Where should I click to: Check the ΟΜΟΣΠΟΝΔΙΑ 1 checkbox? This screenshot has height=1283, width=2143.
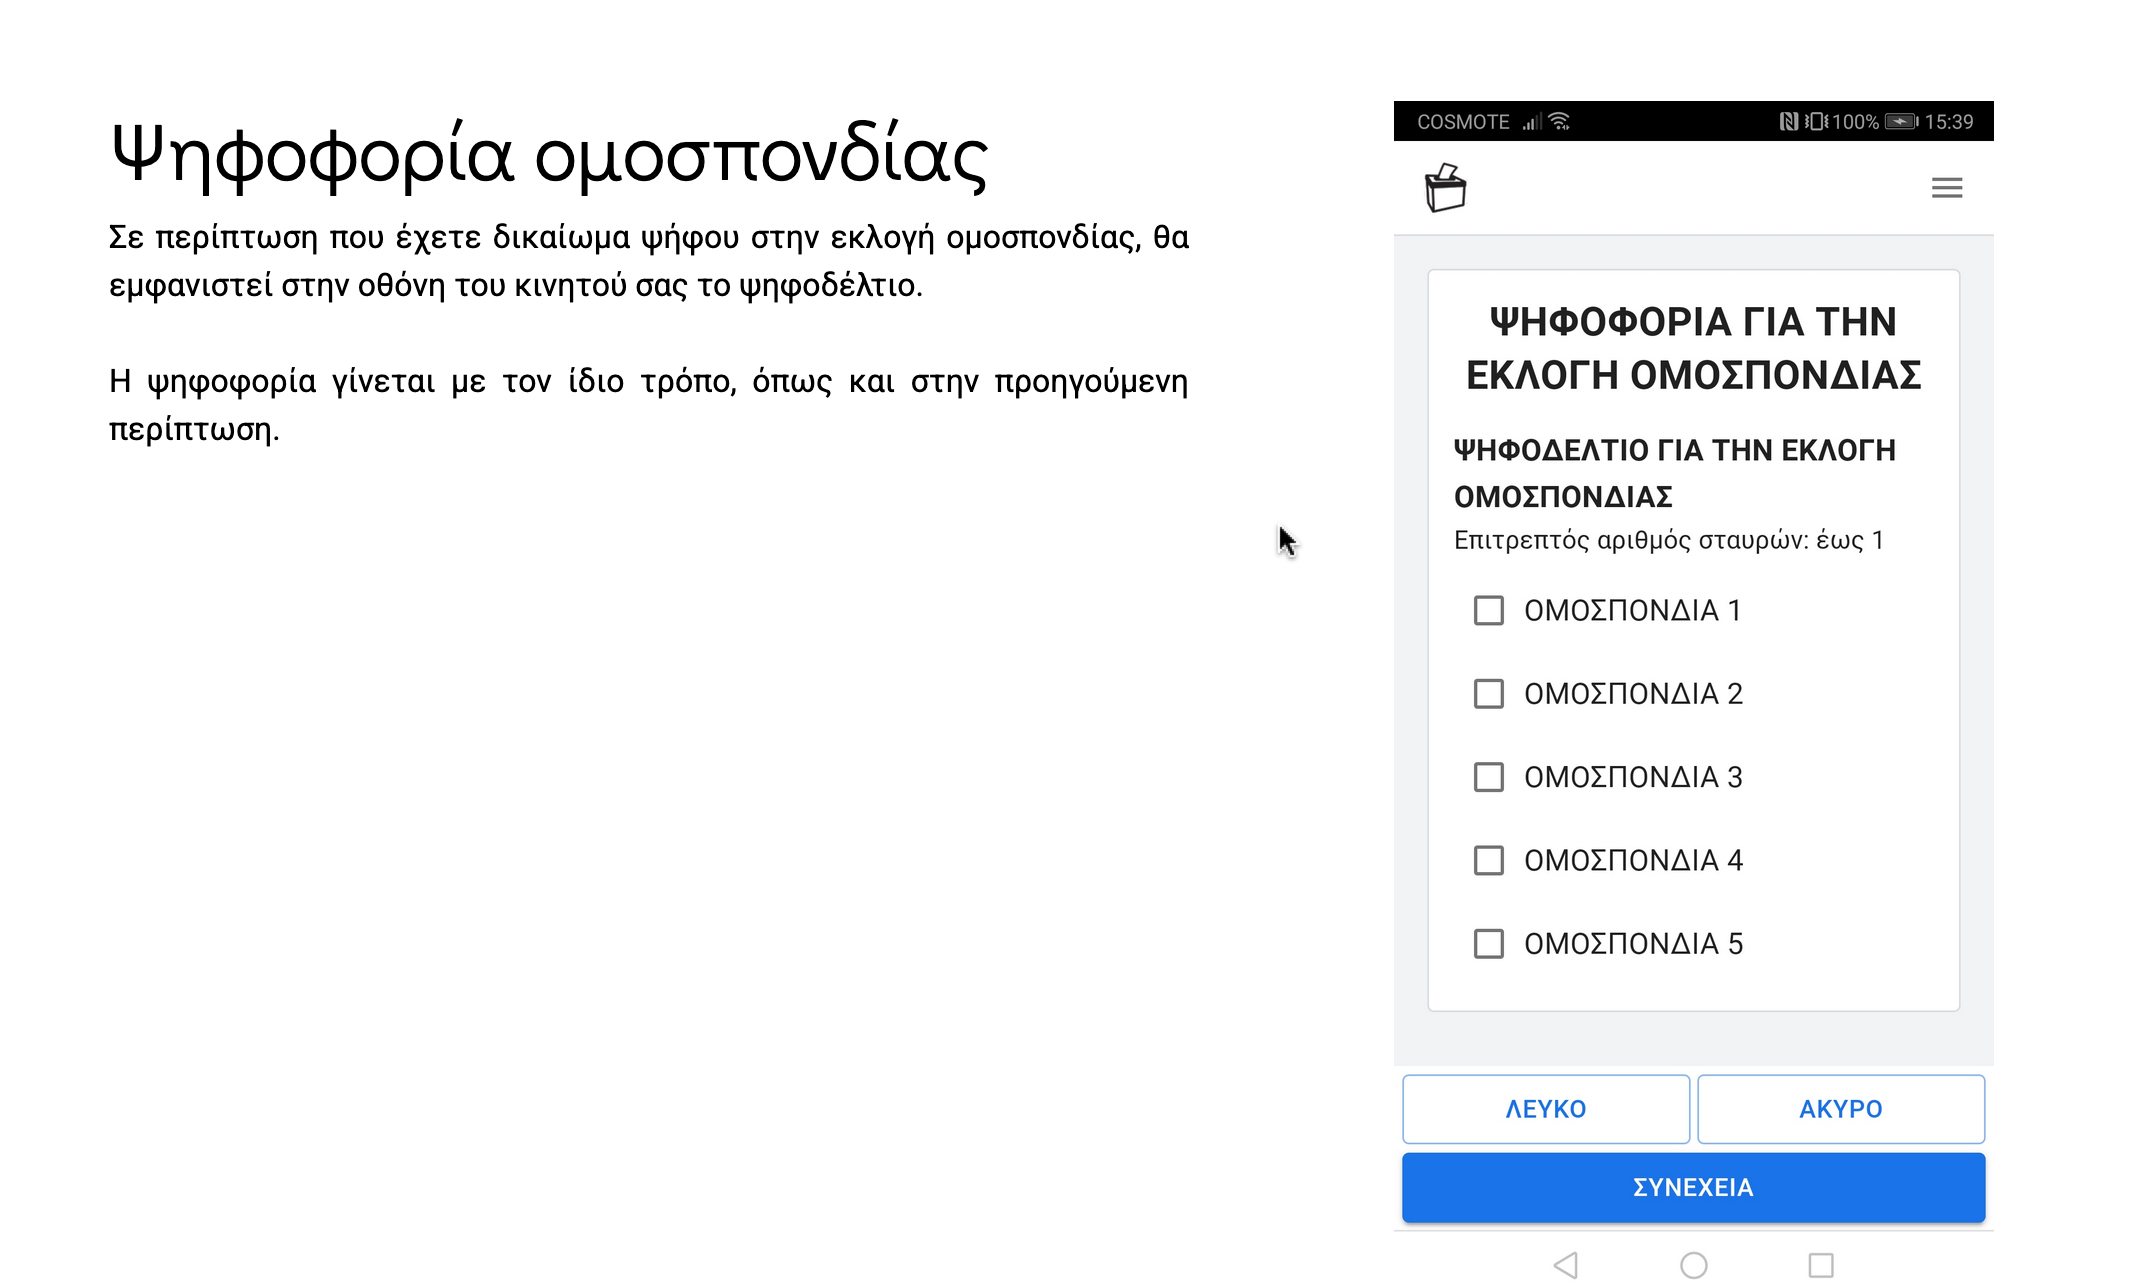tap(1488, 610)
